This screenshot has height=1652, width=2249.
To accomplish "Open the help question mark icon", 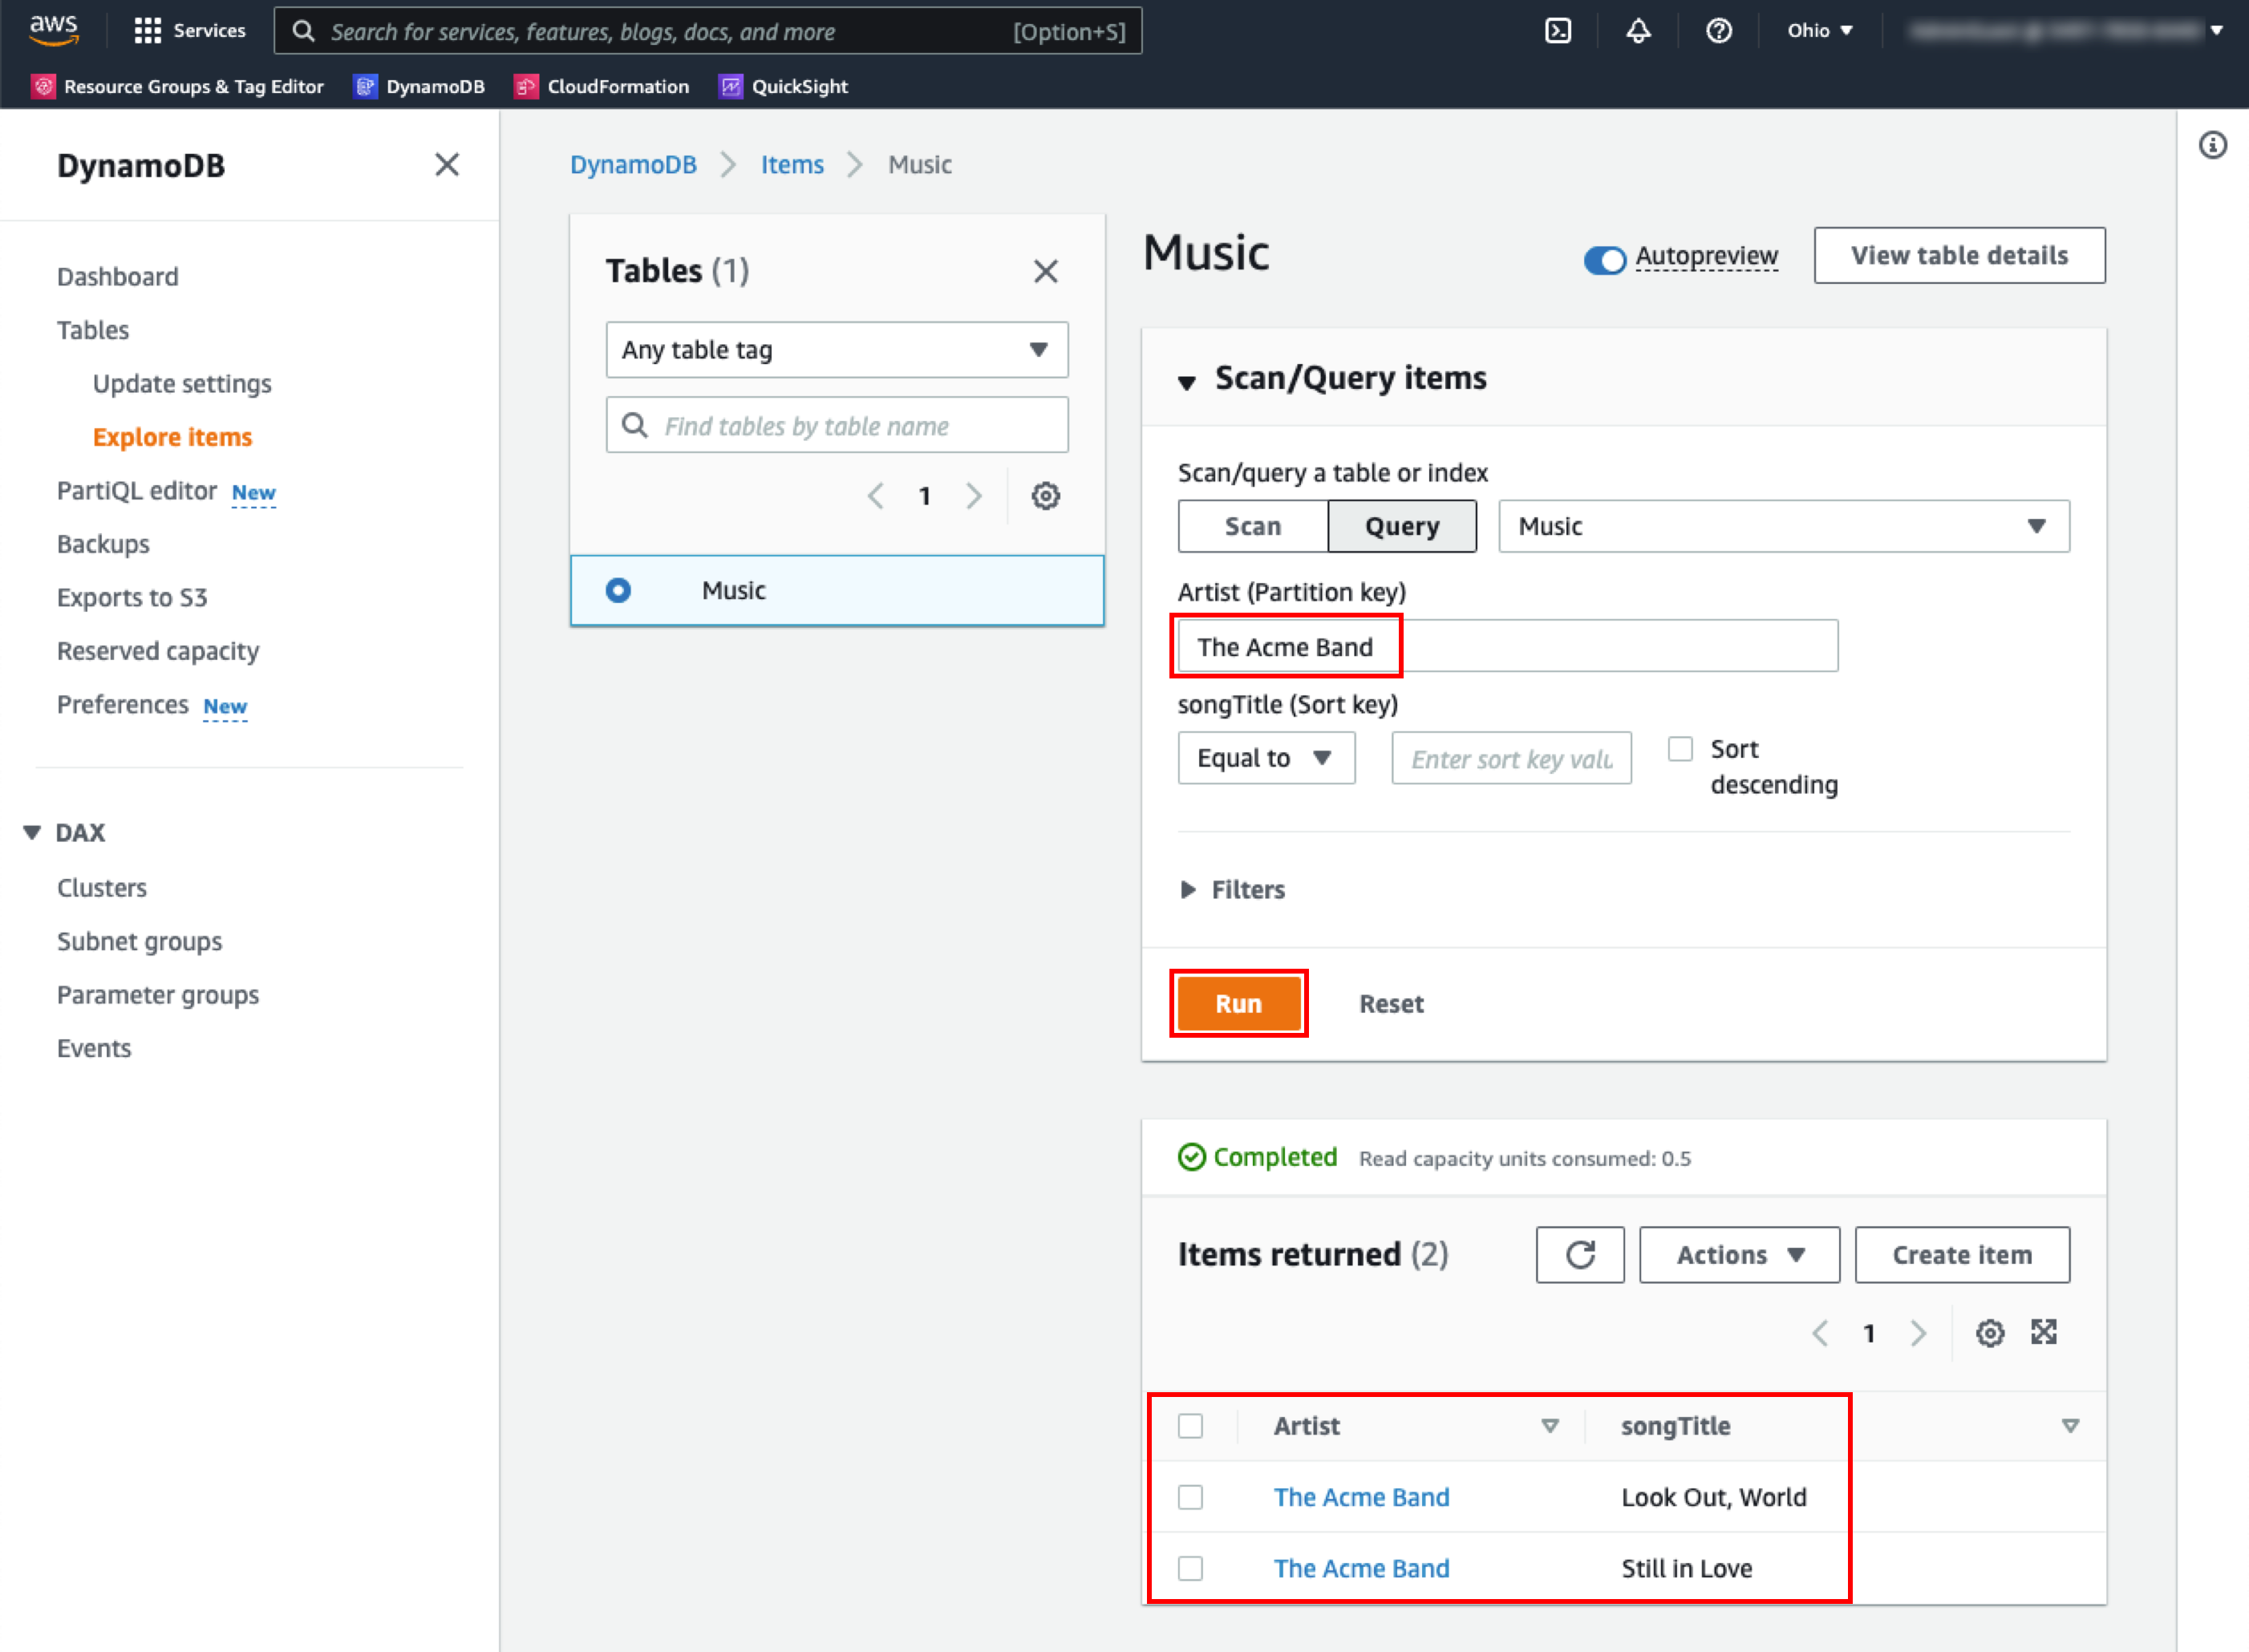I will pos(1718,31).
